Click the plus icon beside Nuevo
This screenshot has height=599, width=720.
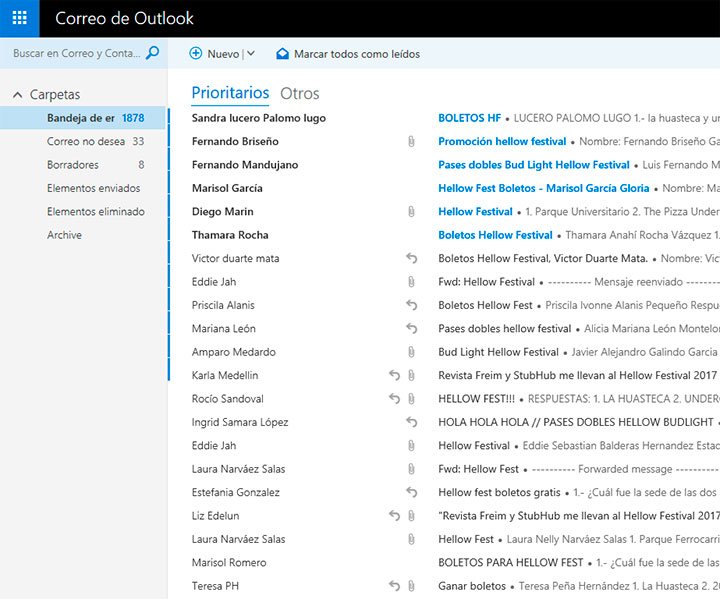coord(196,54)
